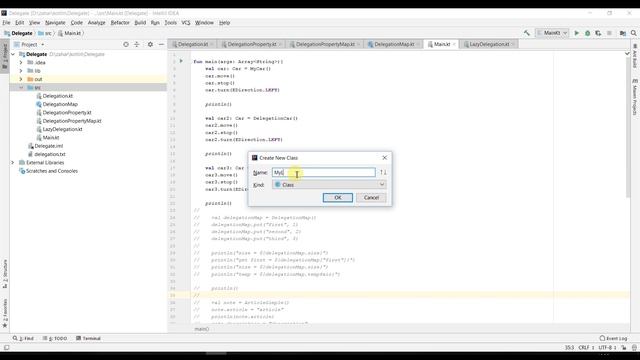Open Project Structure icon in toolbar
The height and width of the screenshot is (360, 640).
click(x=623, y=33)
